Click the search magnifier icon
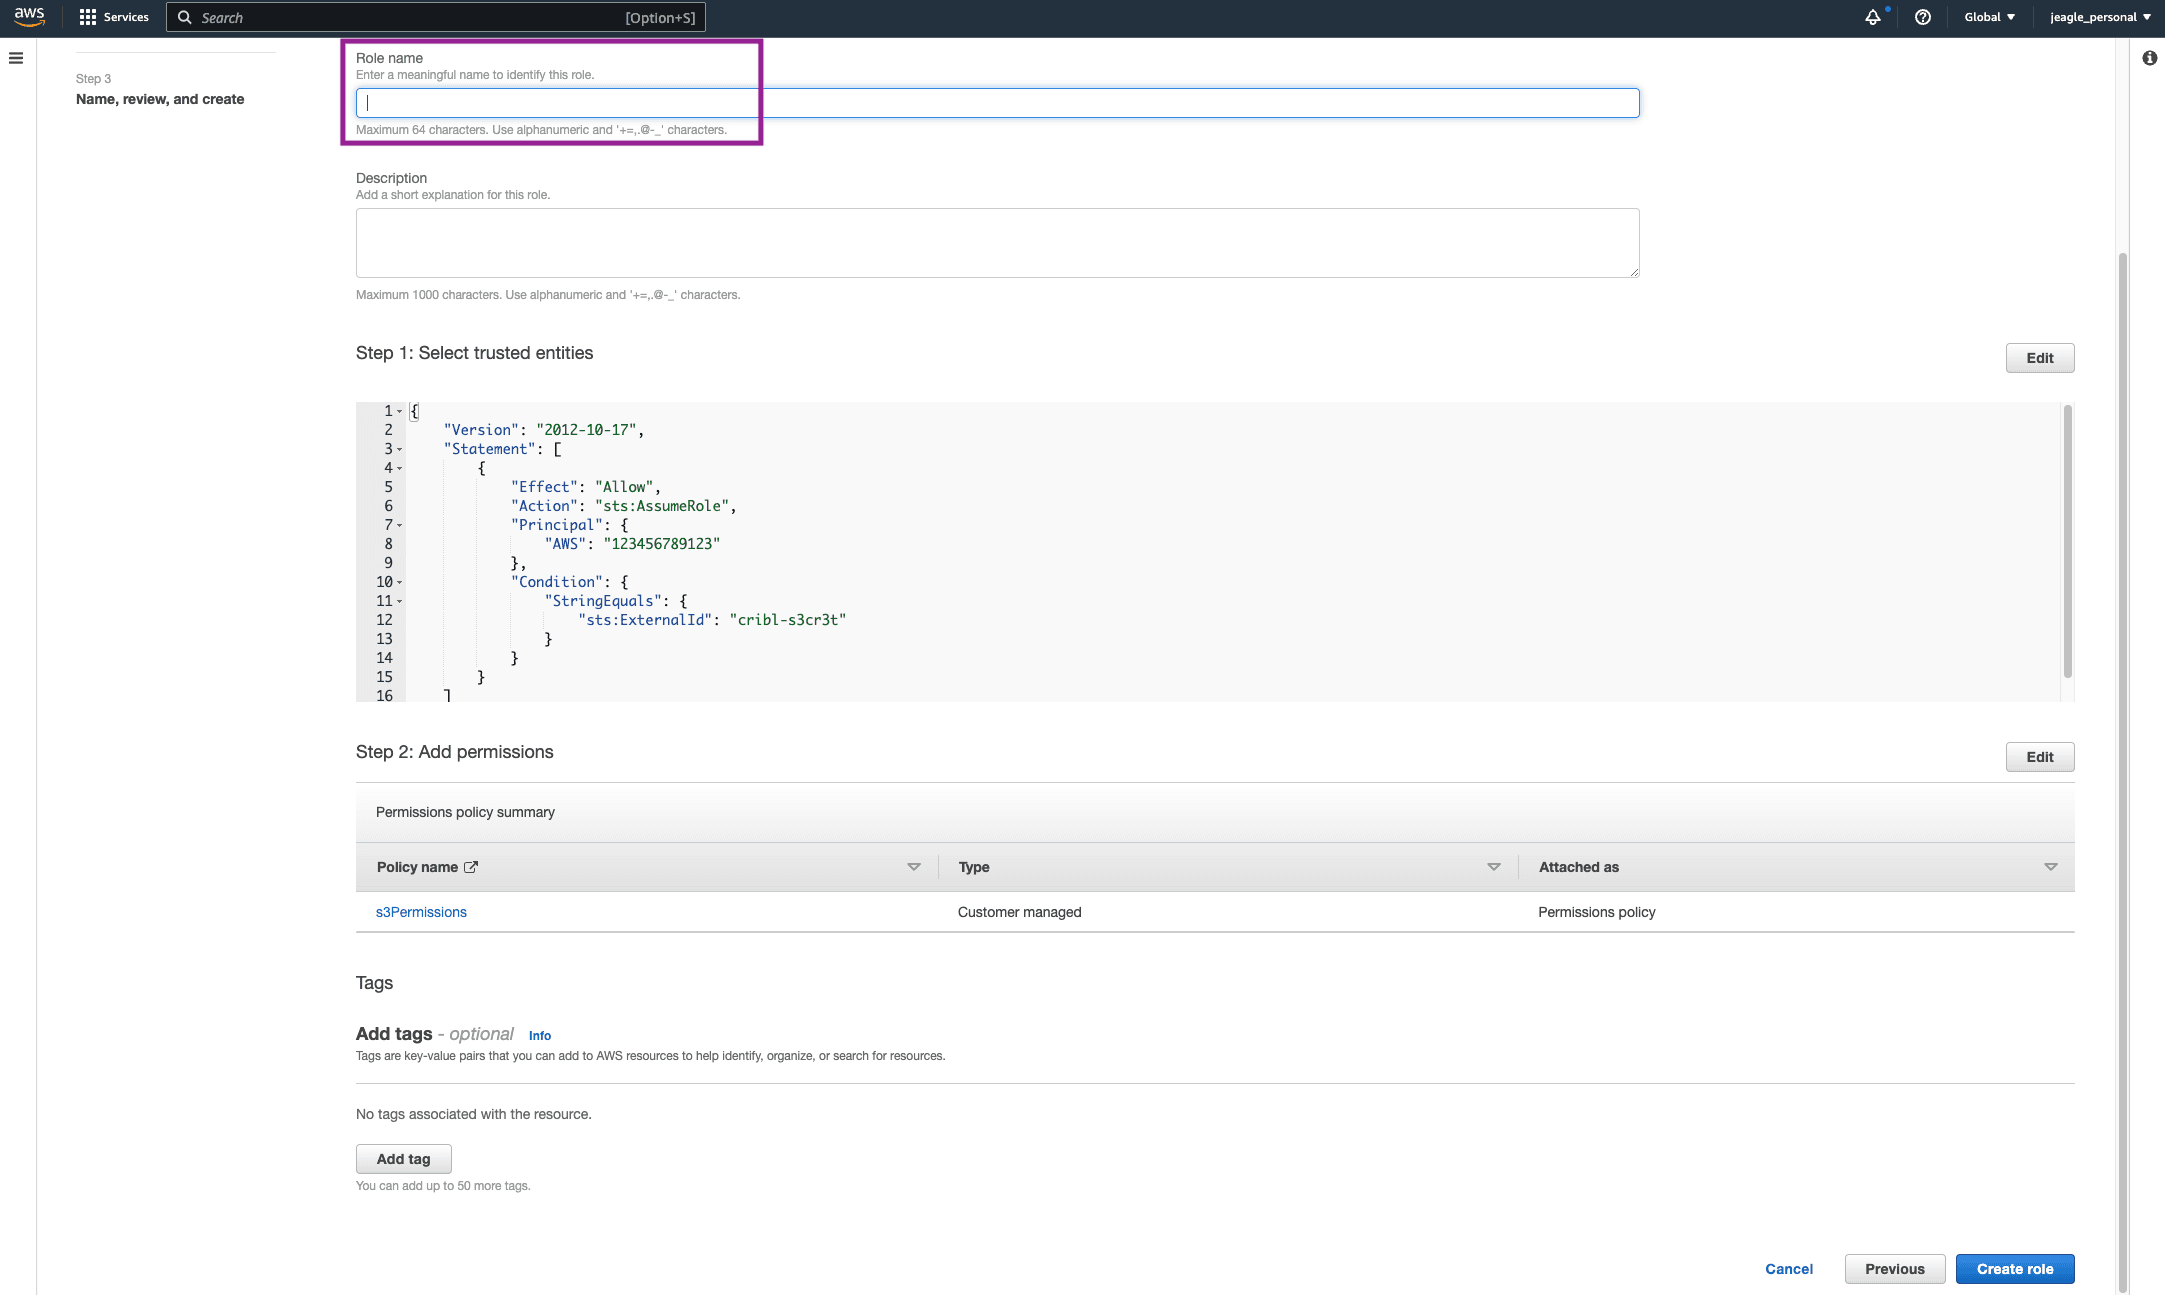The height and width of the screenshot is (1295, 2165). click(x=184, y=17)
